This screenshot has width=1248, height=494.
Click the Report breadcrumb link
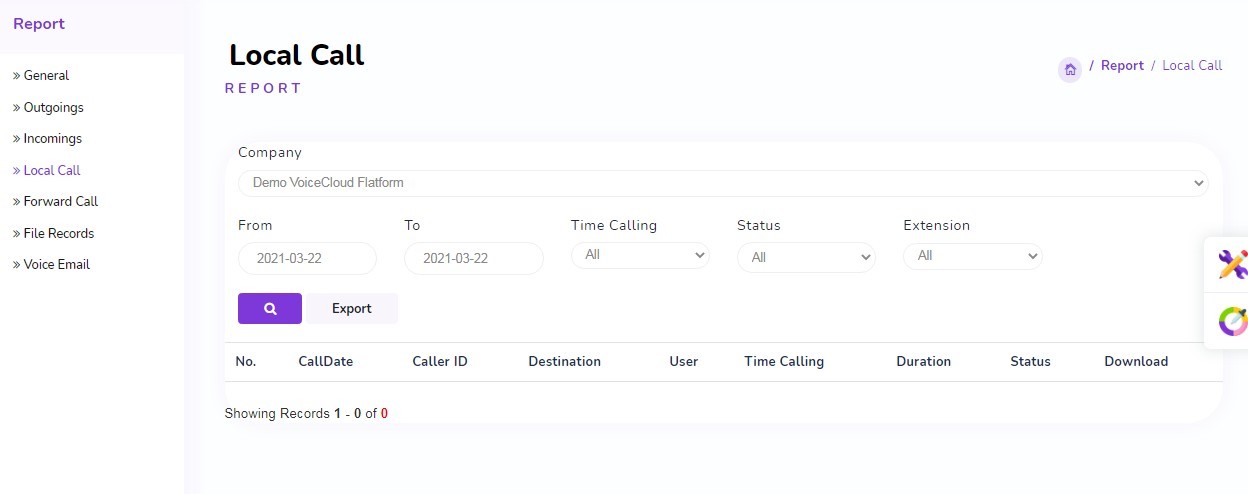point(1122,66)
